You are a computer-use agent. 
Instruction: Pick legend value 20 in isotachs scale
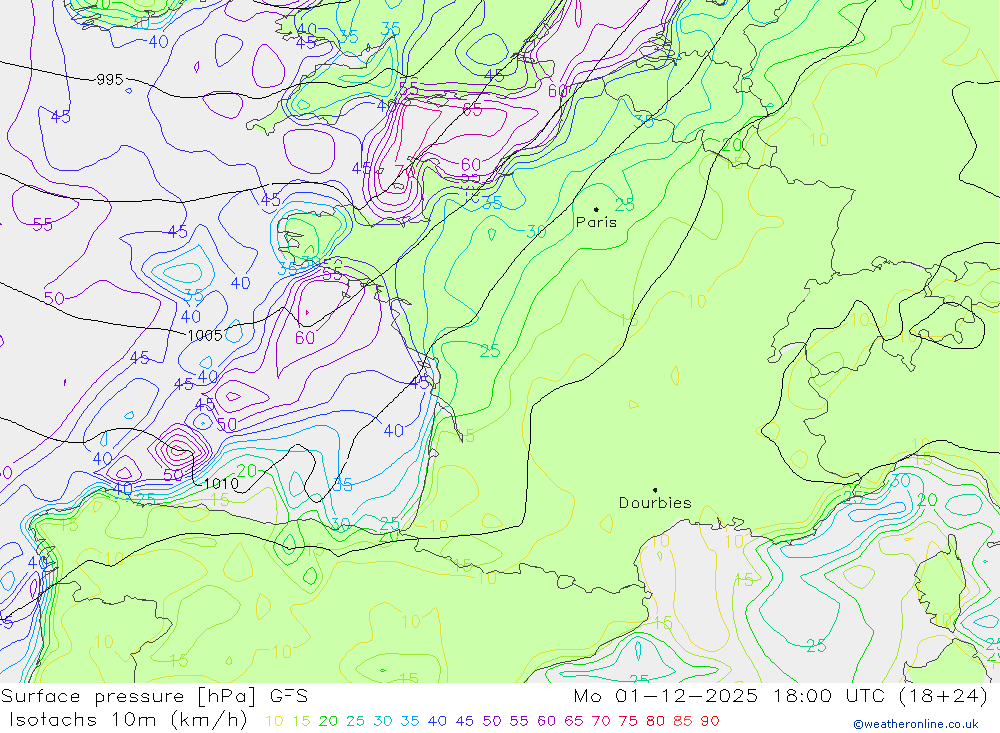328,721
